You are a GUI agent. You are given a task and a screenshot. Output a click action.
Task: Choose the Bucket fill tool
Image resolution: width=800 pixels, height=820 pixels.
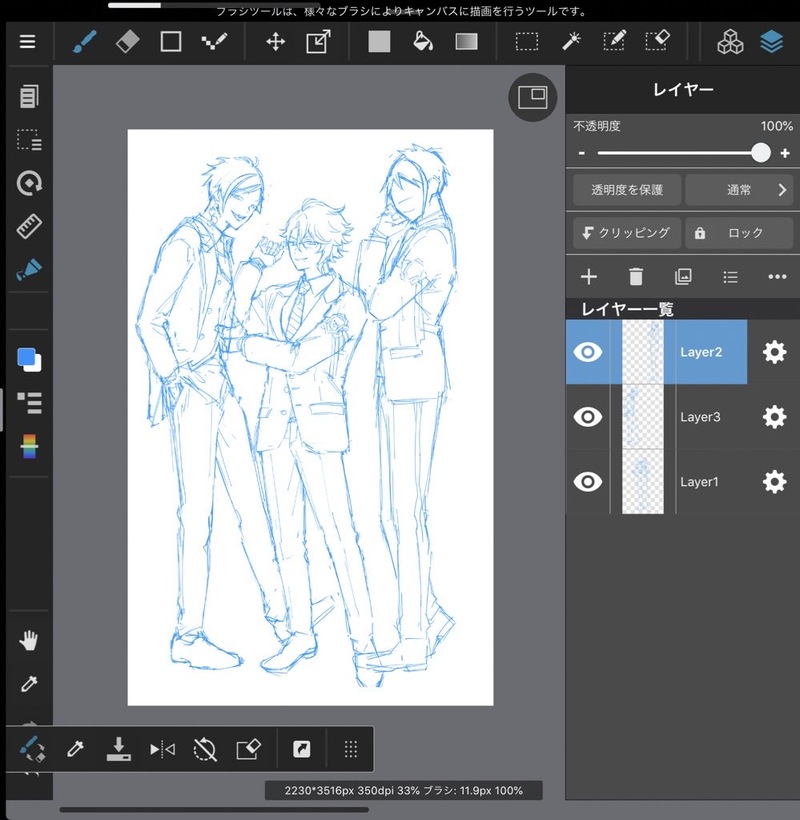(422, 42)
